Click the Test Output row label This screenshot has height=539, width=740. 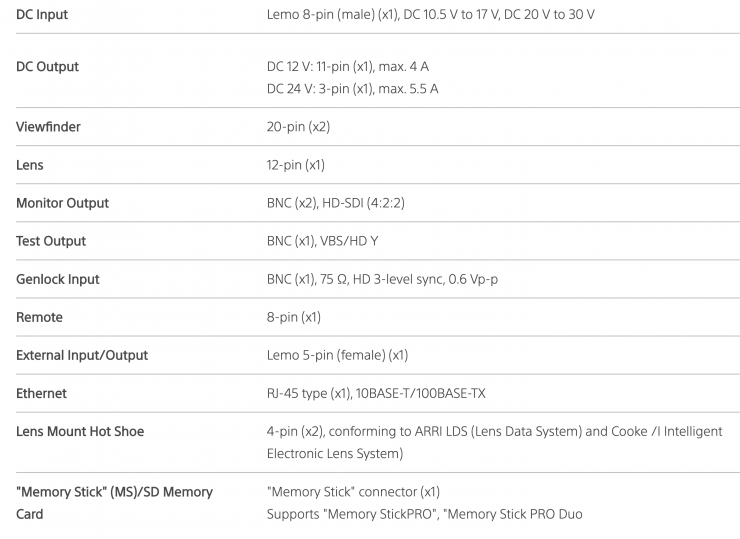(51, 241)
